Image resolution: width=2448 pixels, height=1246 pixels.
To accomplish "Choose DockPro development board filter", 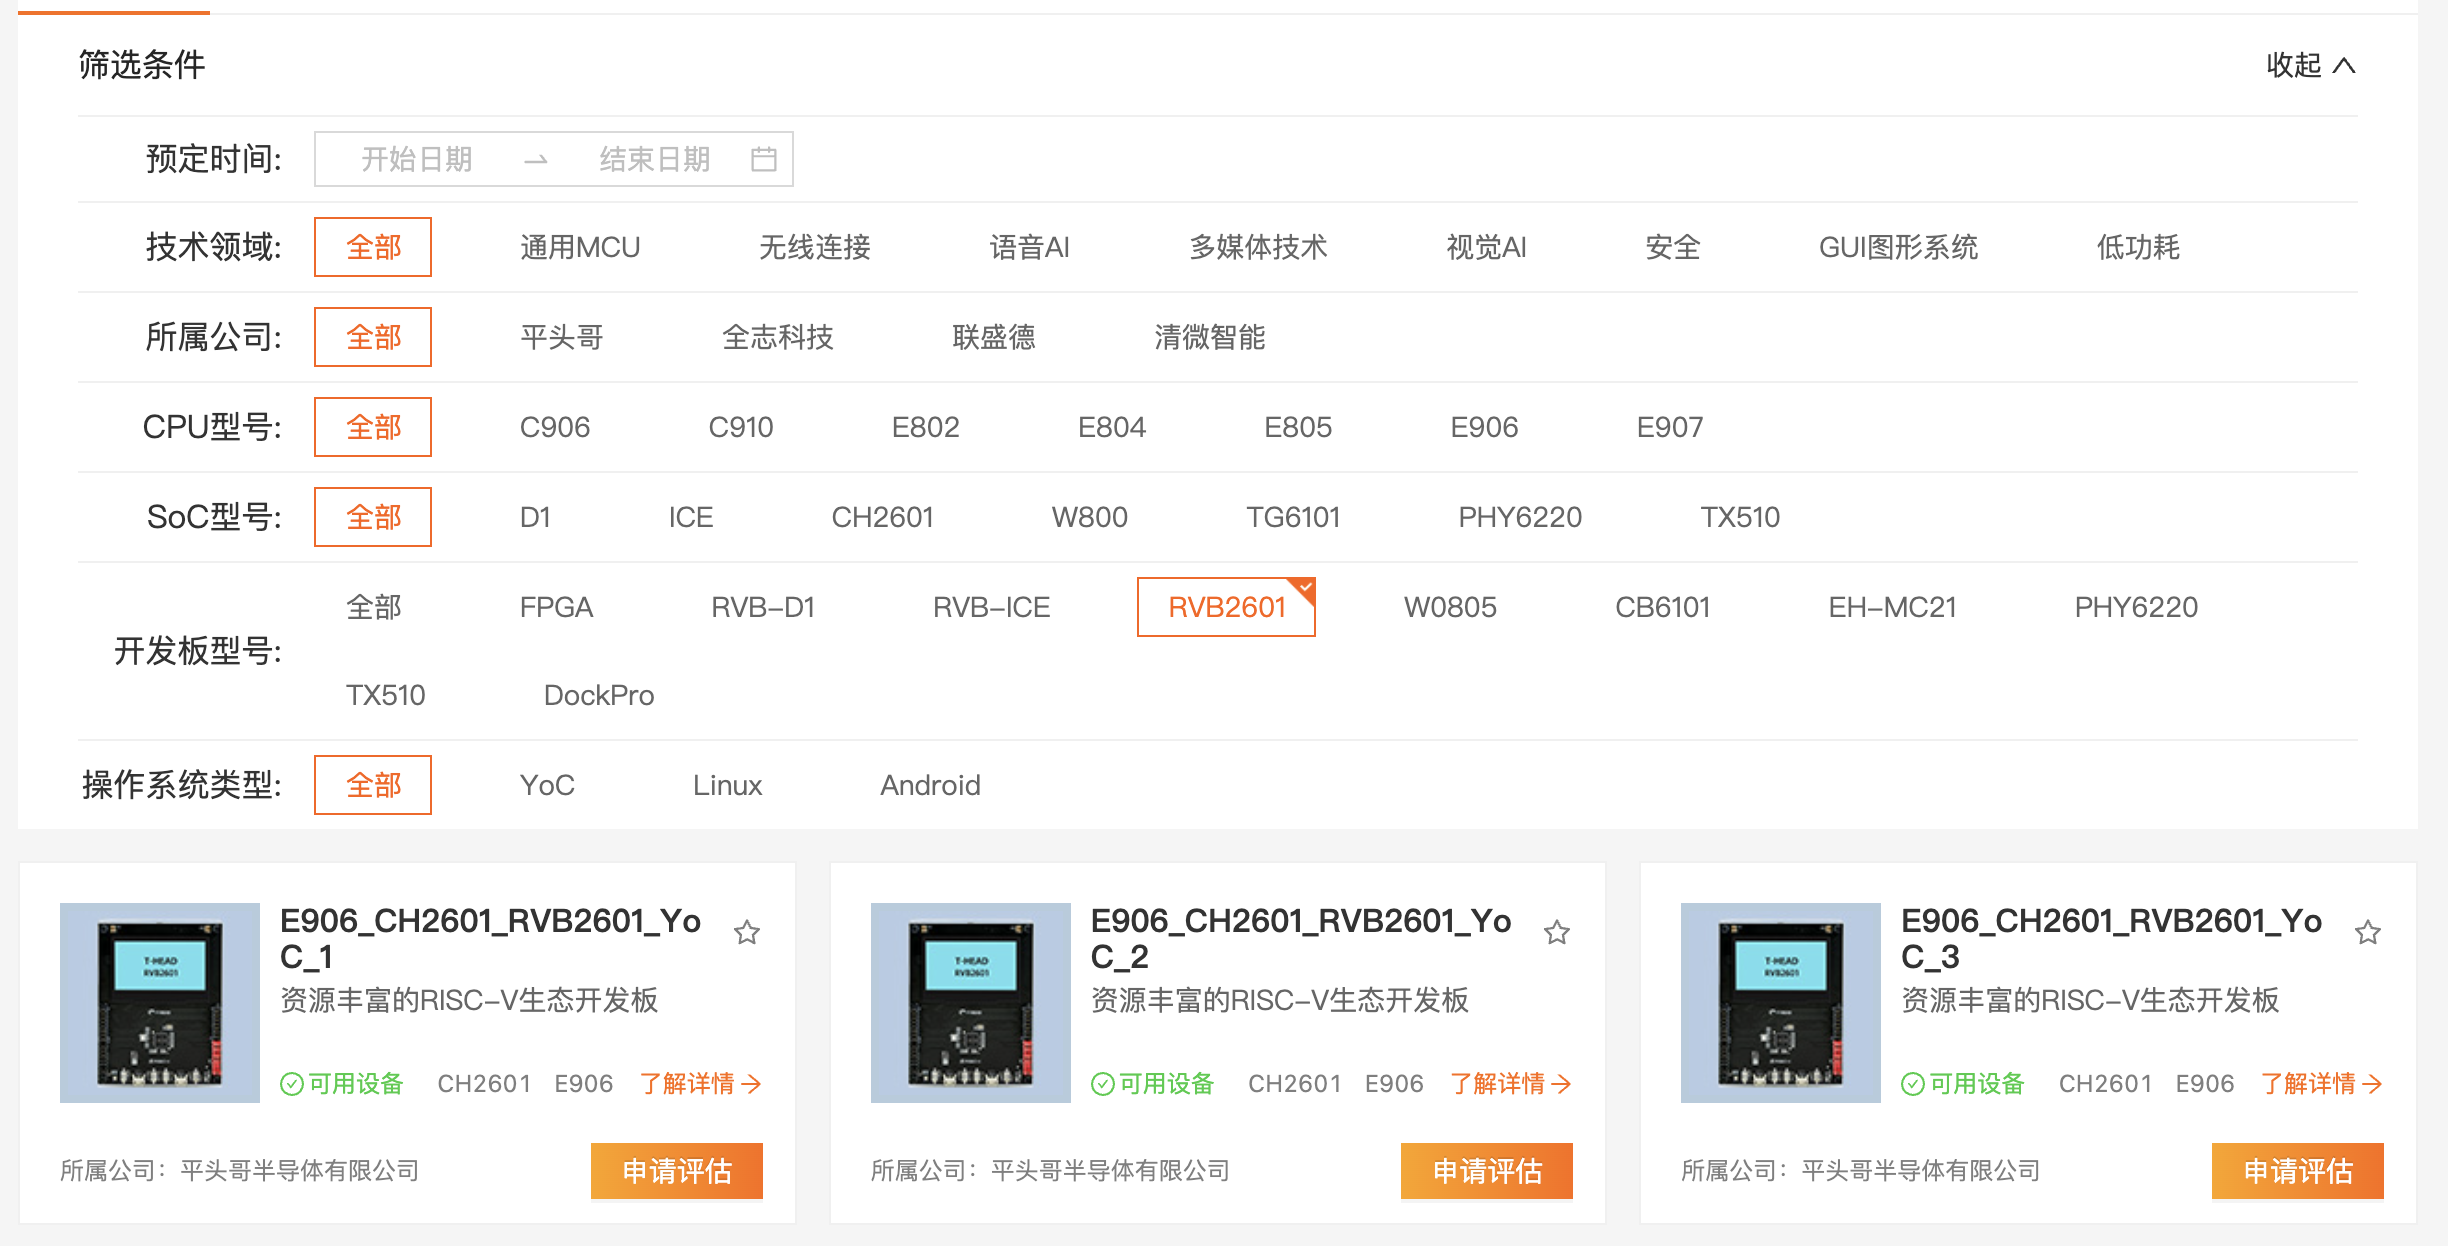I will click(x=599, y=695).
